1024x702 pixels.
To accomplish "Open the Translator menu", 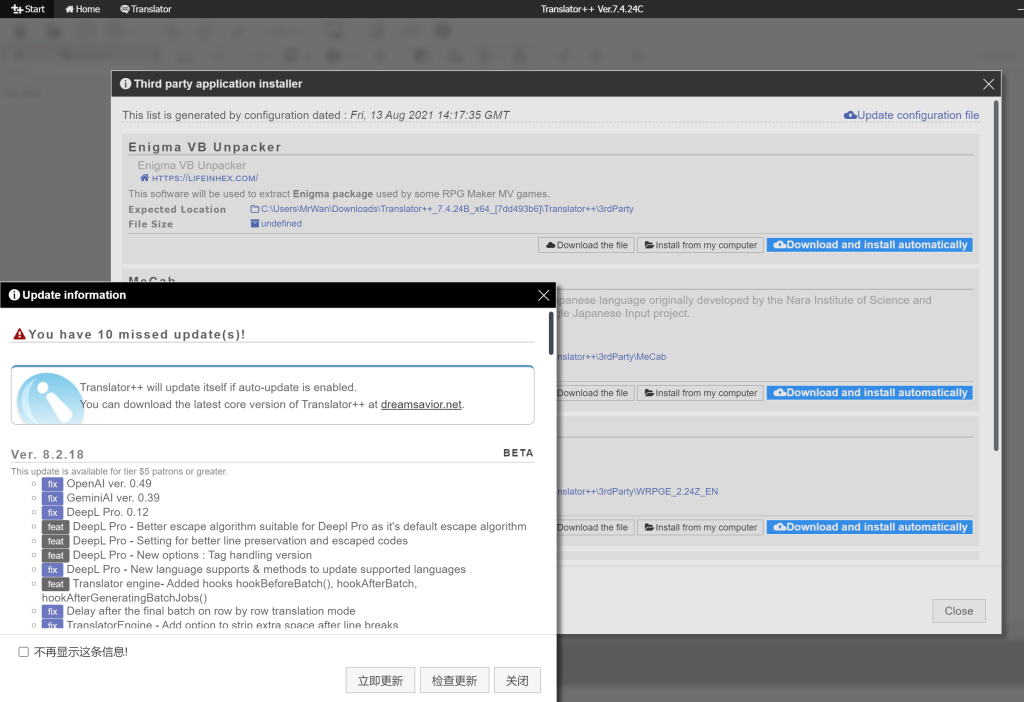I will click(x=146, y=9).
